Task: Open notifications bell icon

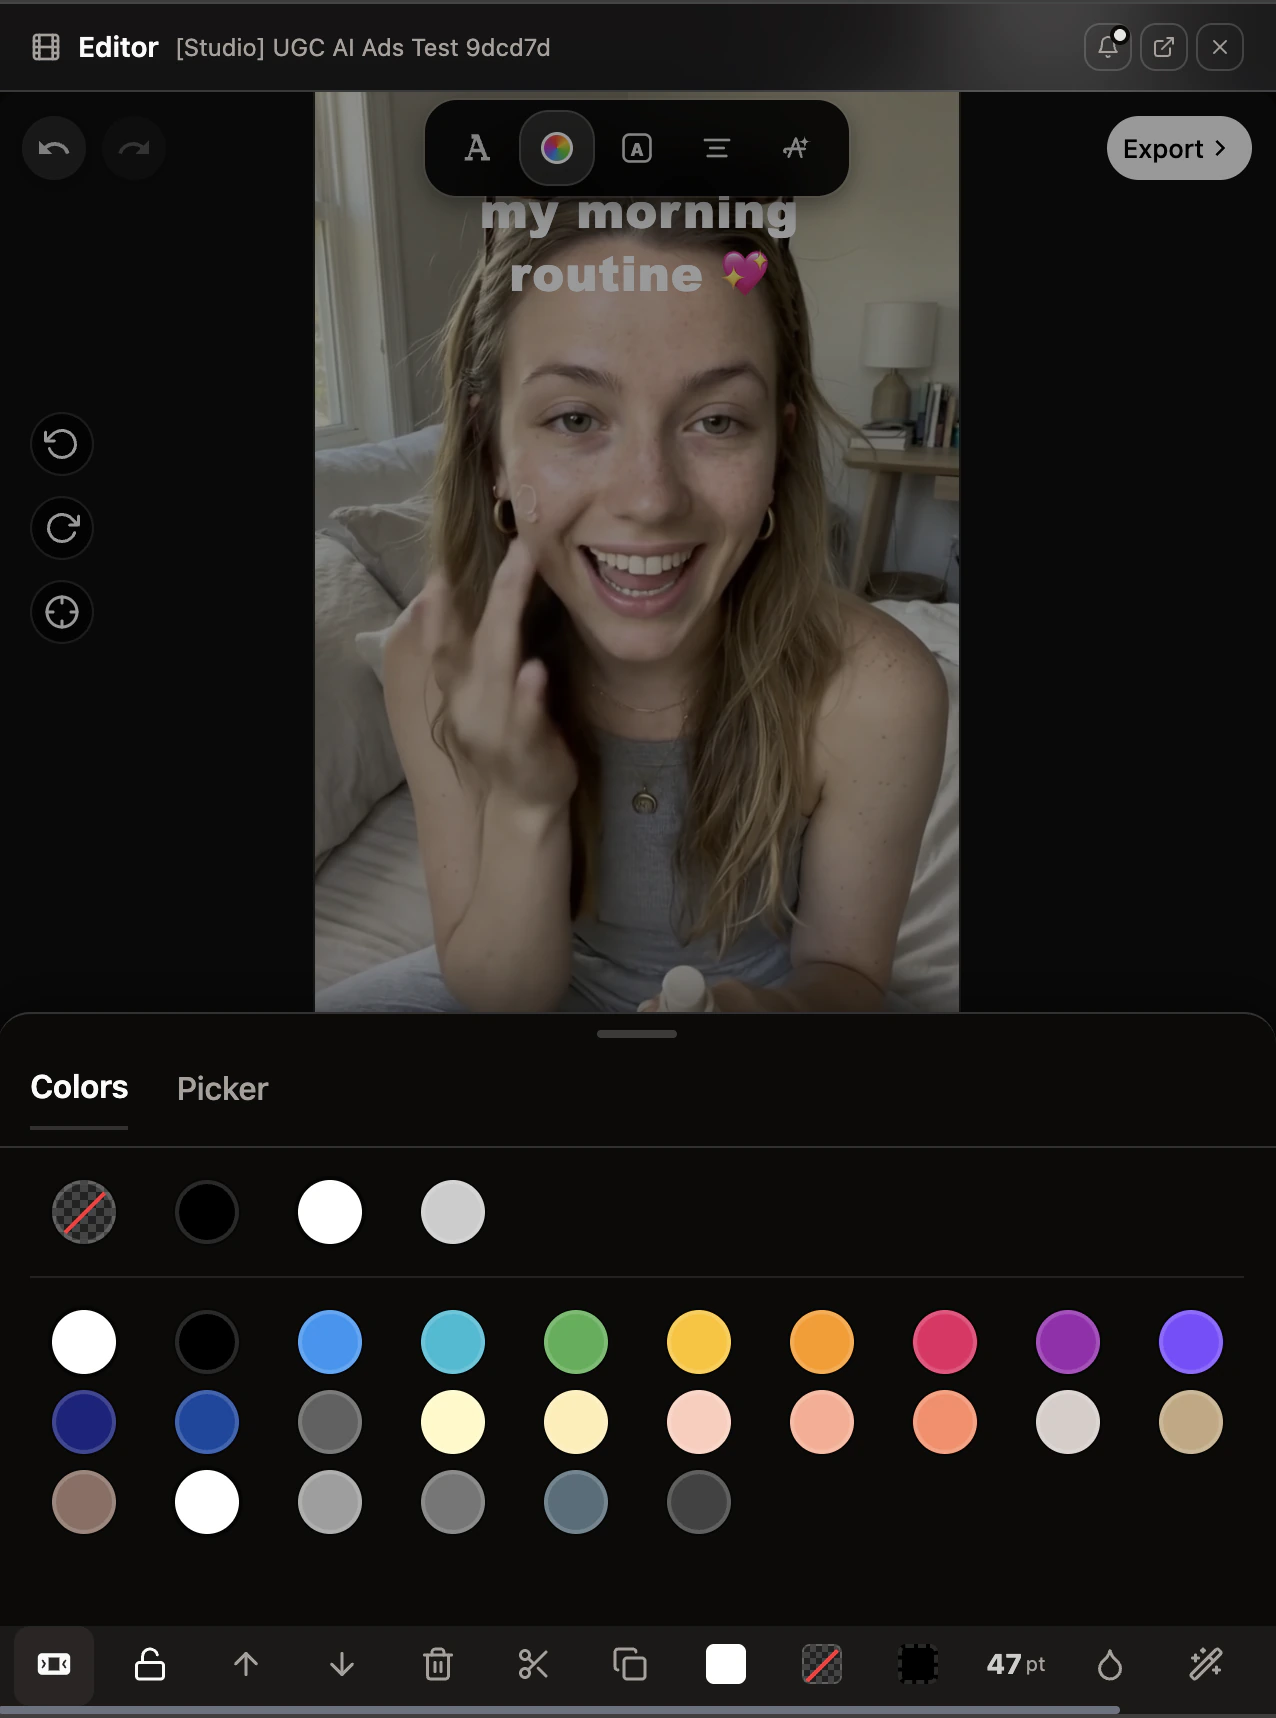Action: pos(1108,47)
